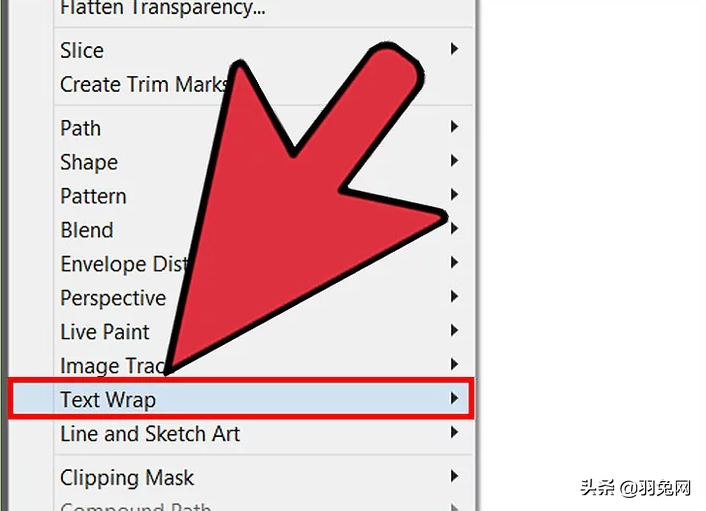Open the Blend submenu
706x511 pixels.
point(263,230)
